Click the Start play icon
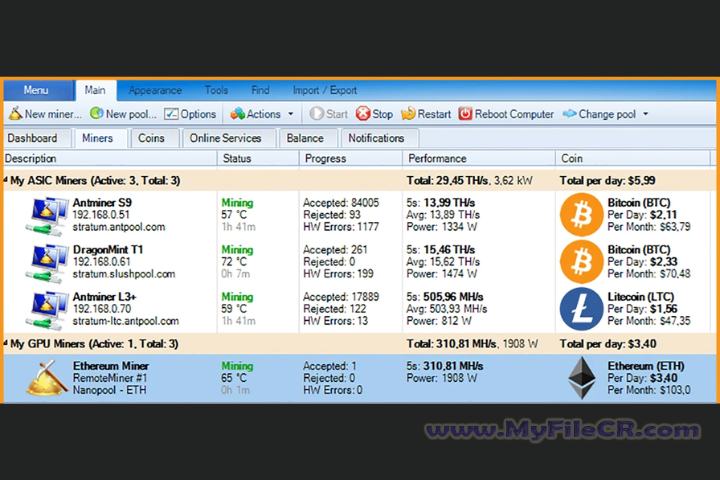The width and height of the screenshot is (720, 480). click(x=317, y=113)
